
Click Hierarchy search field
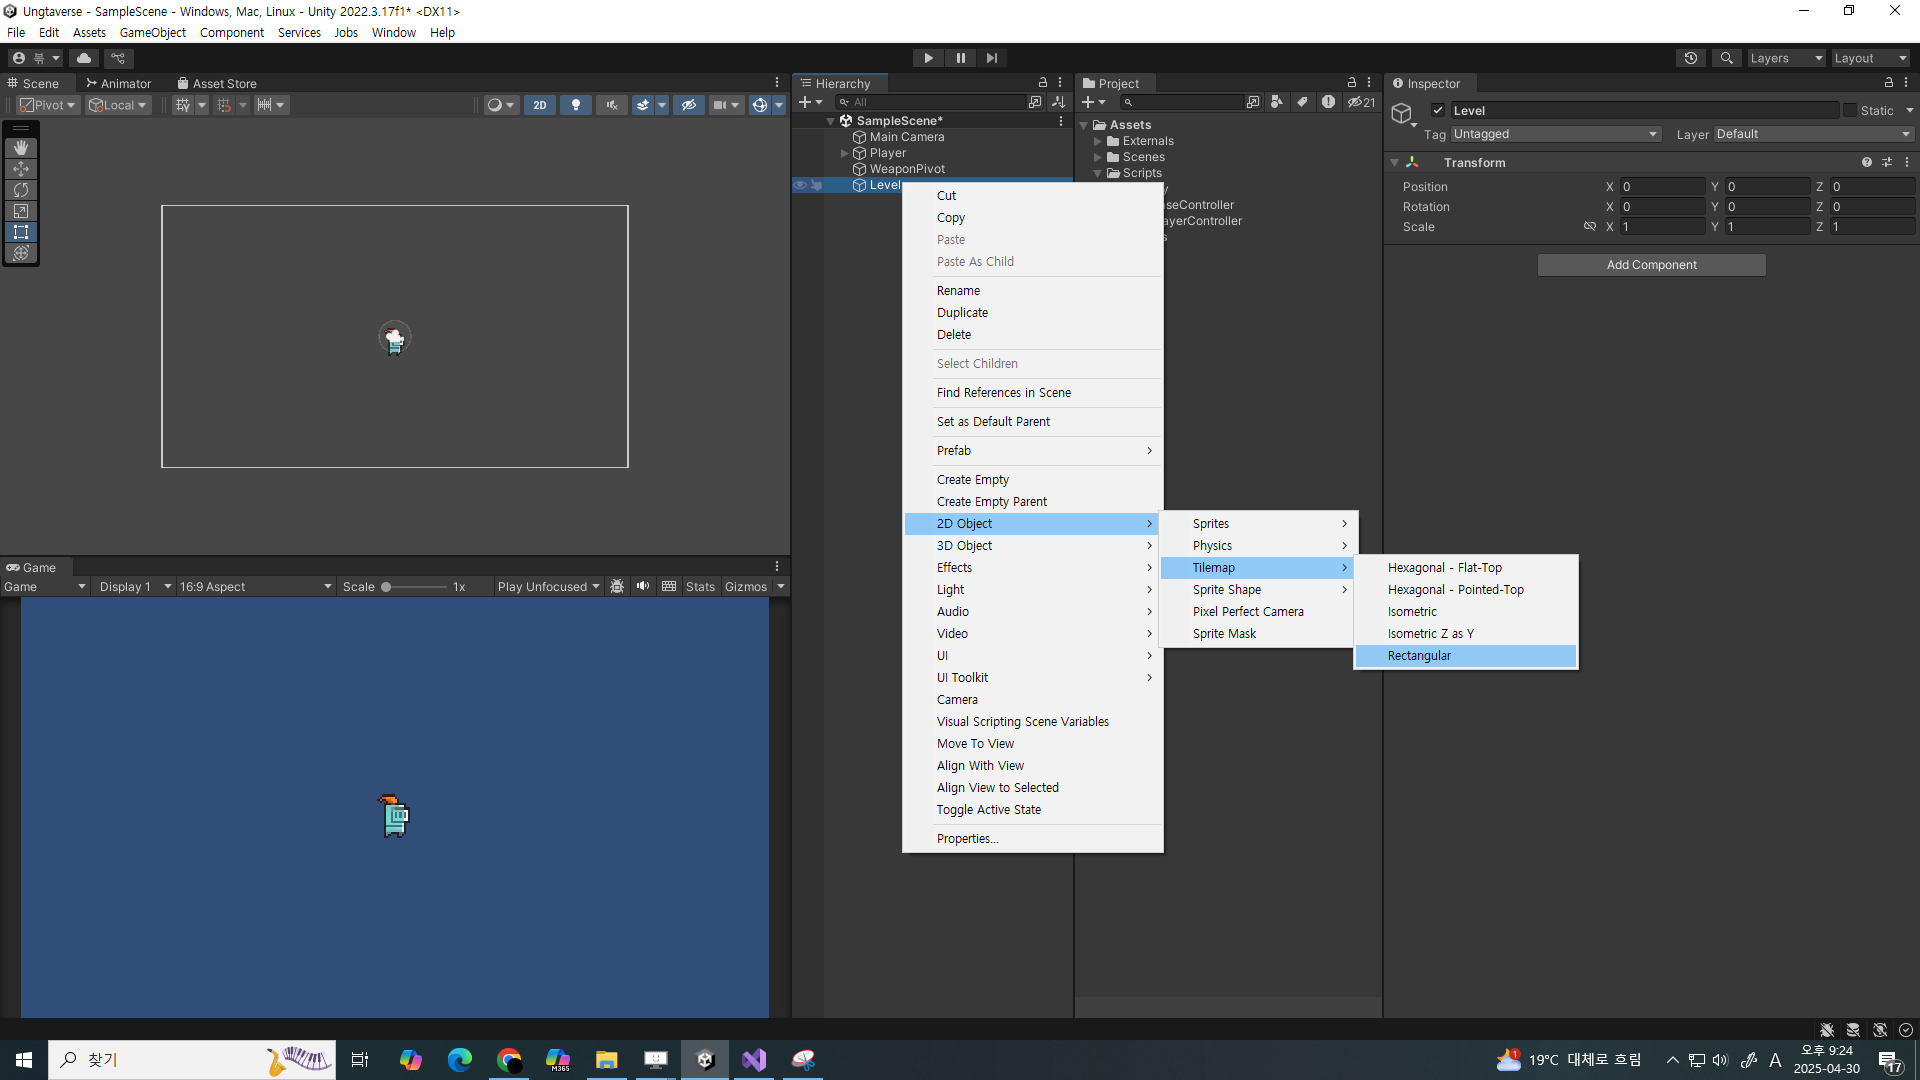[930, 102]
